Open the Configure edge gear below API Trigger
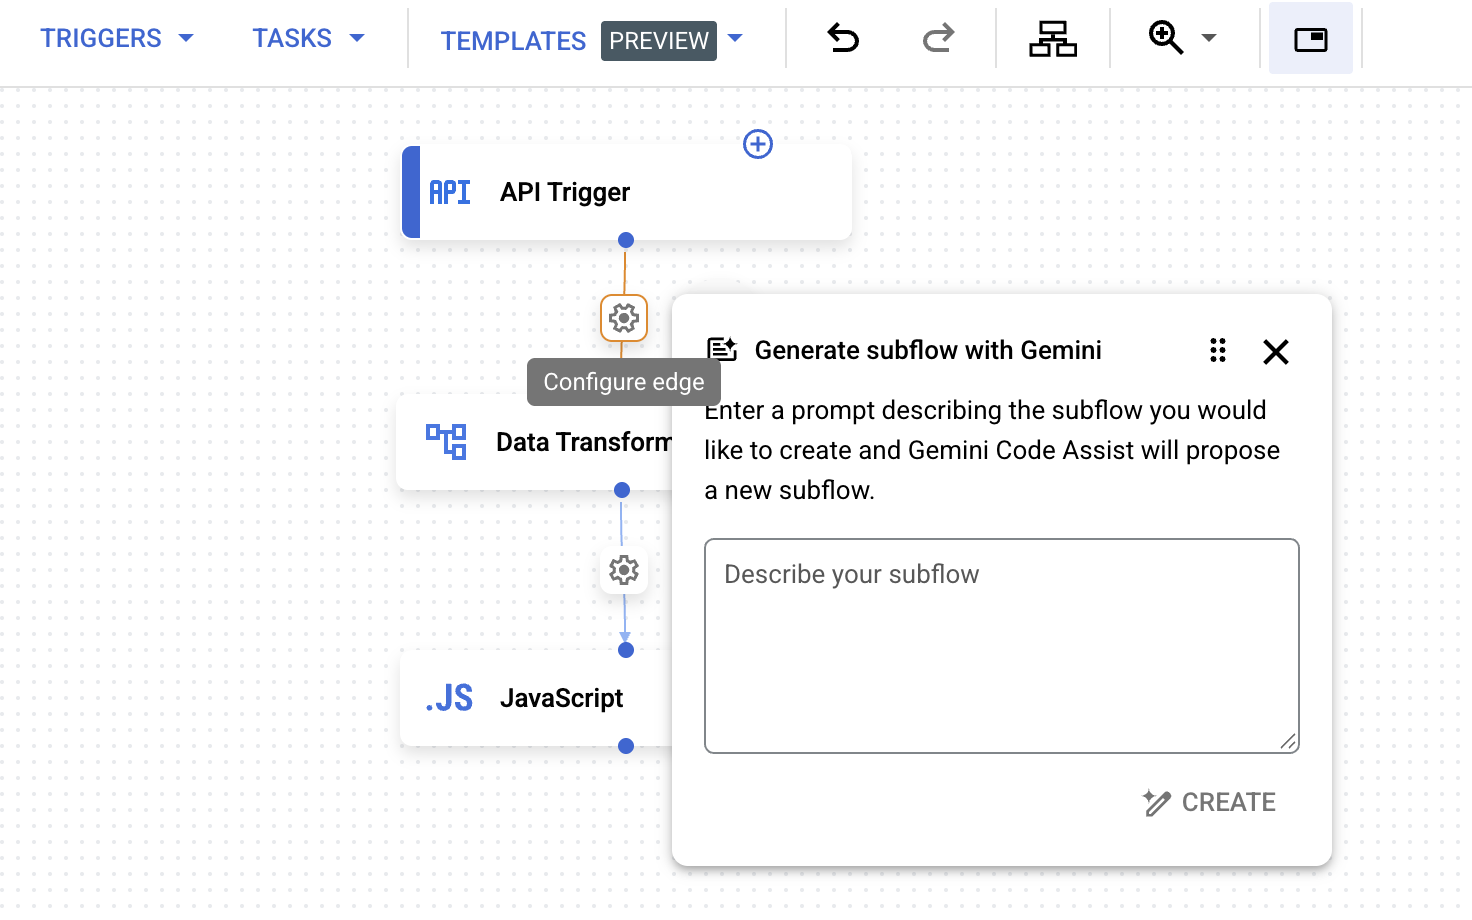This screenshot has height=920, width=1472. 624,318
